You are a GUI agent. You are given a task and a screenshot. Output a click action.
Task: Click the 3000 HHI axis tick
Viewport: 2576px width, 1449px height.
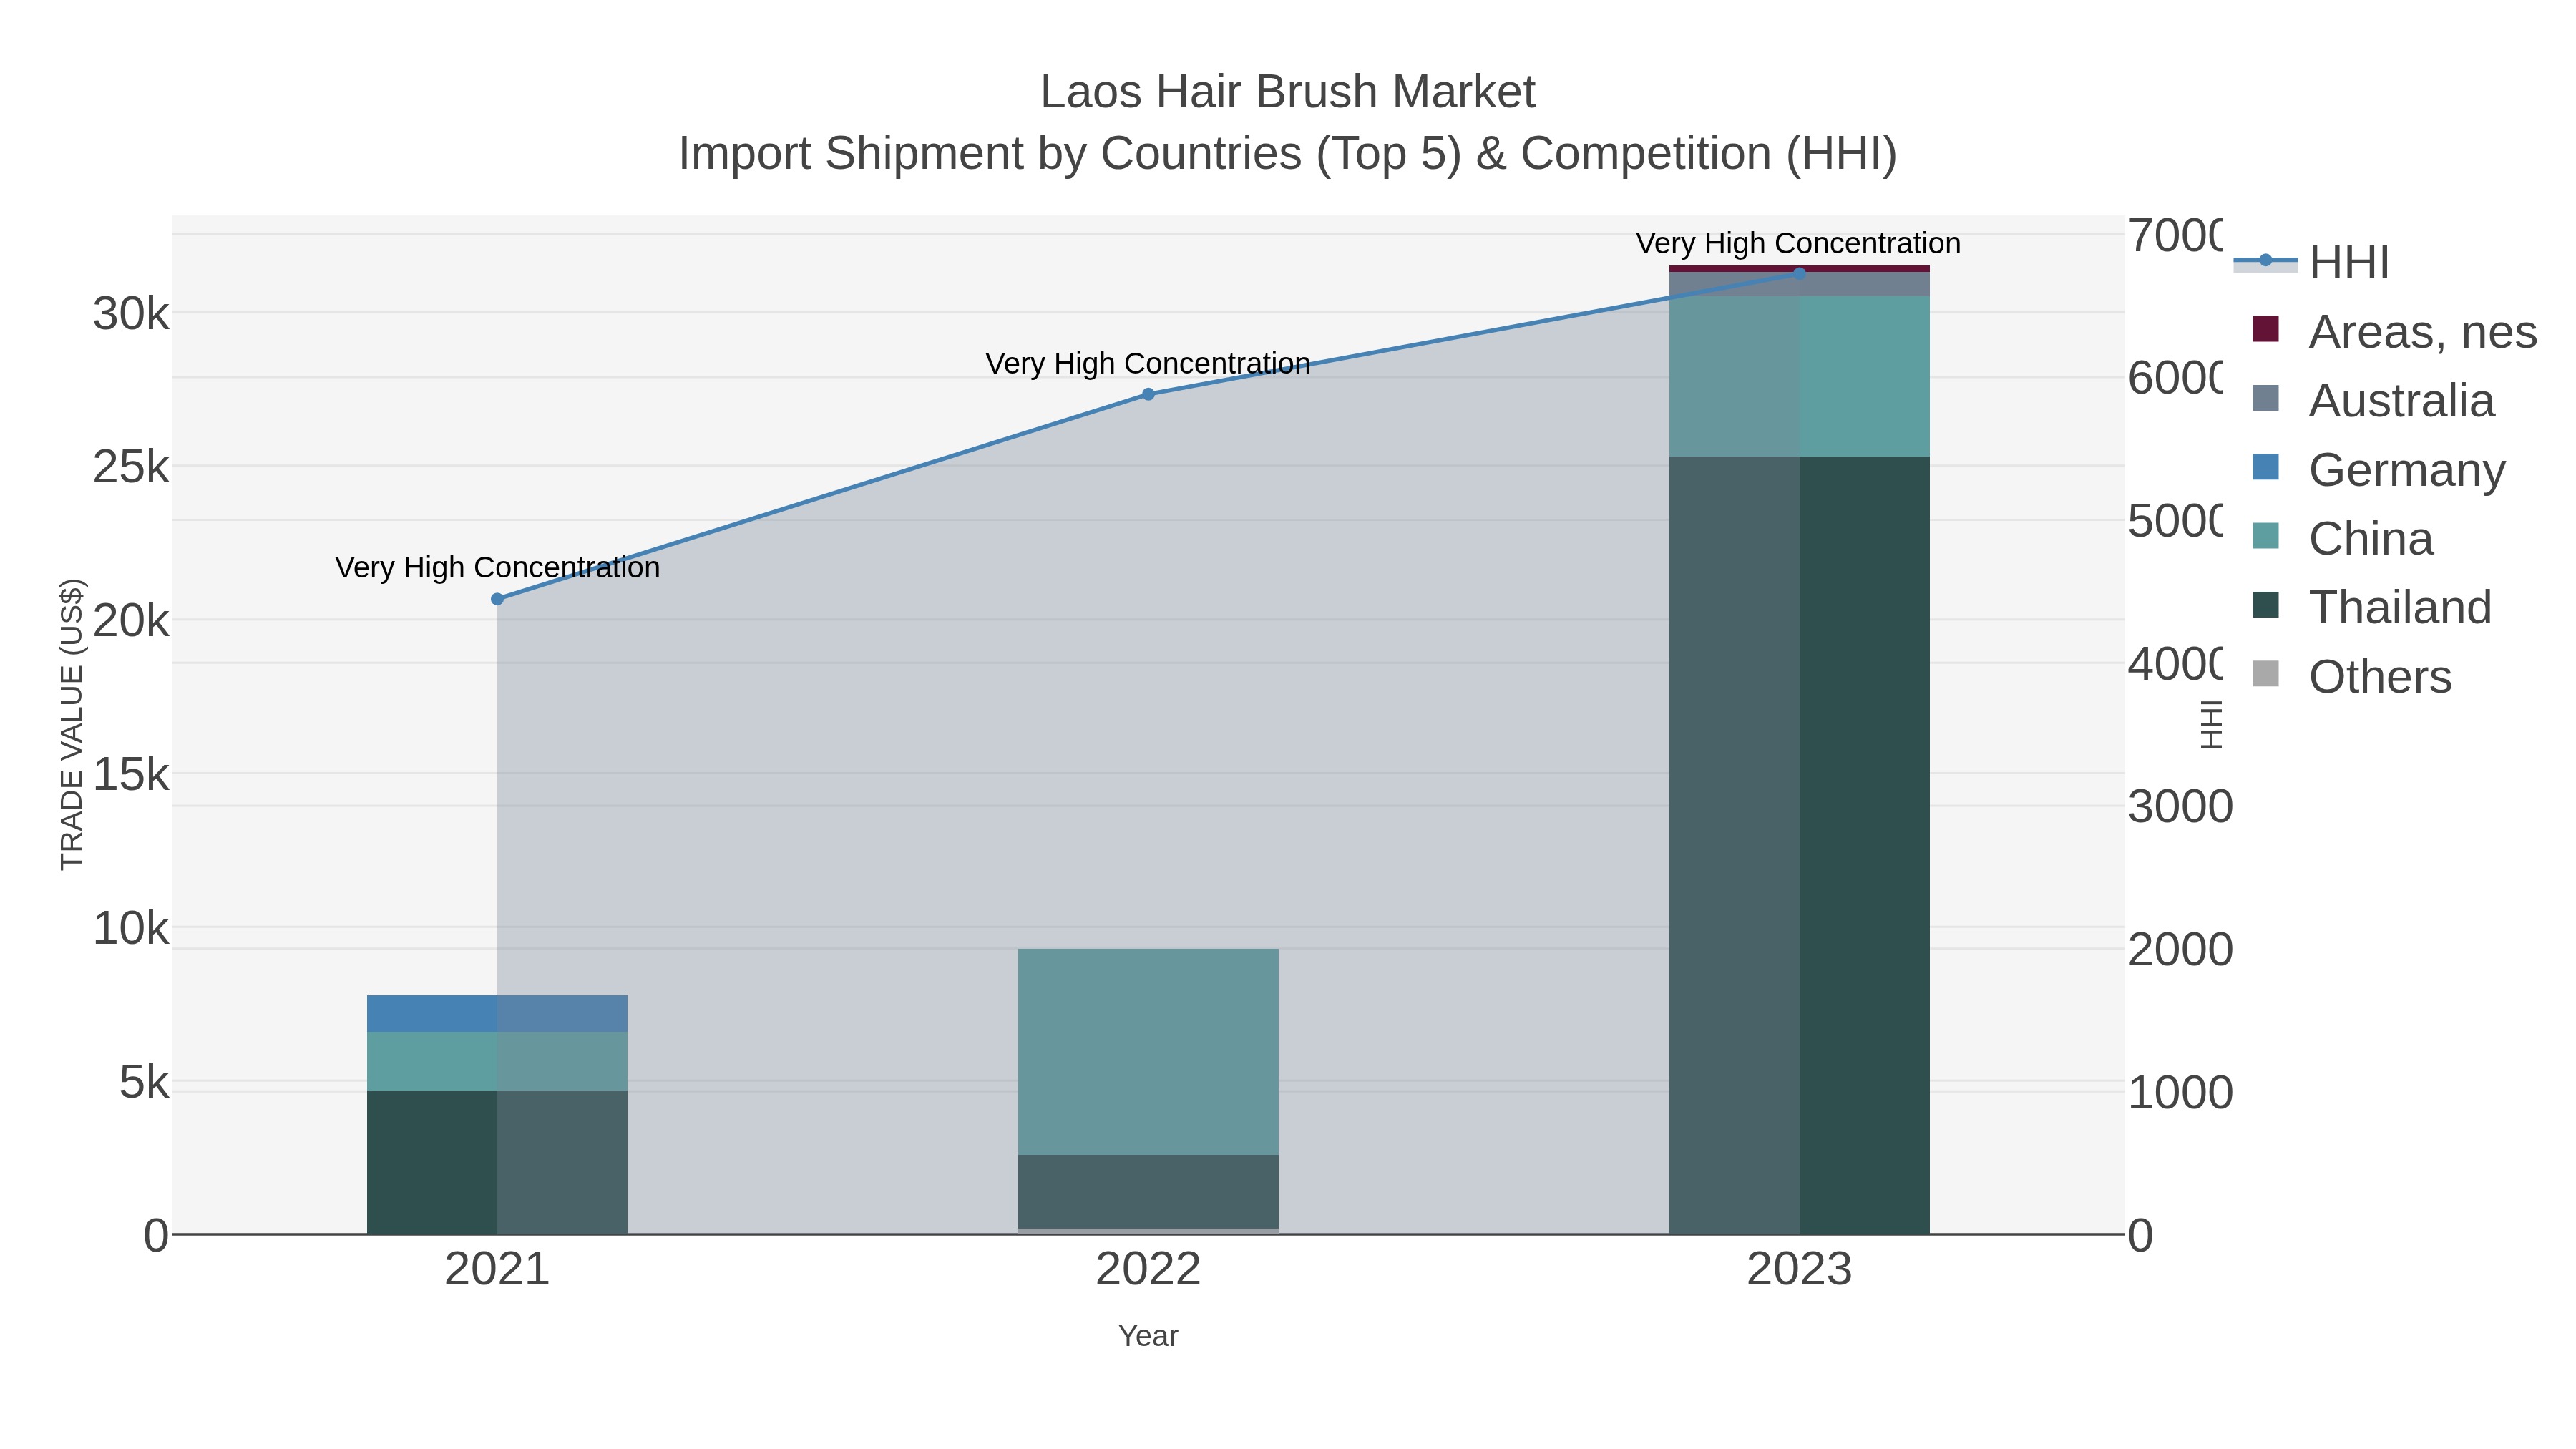coord(2180,806)
